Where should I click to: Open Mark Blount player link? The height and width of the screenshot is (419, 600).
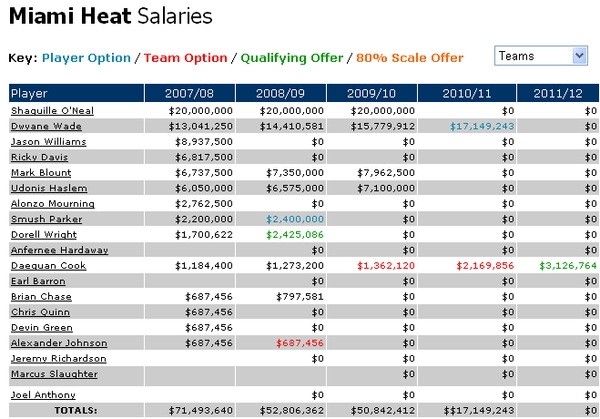click(41, 173)
